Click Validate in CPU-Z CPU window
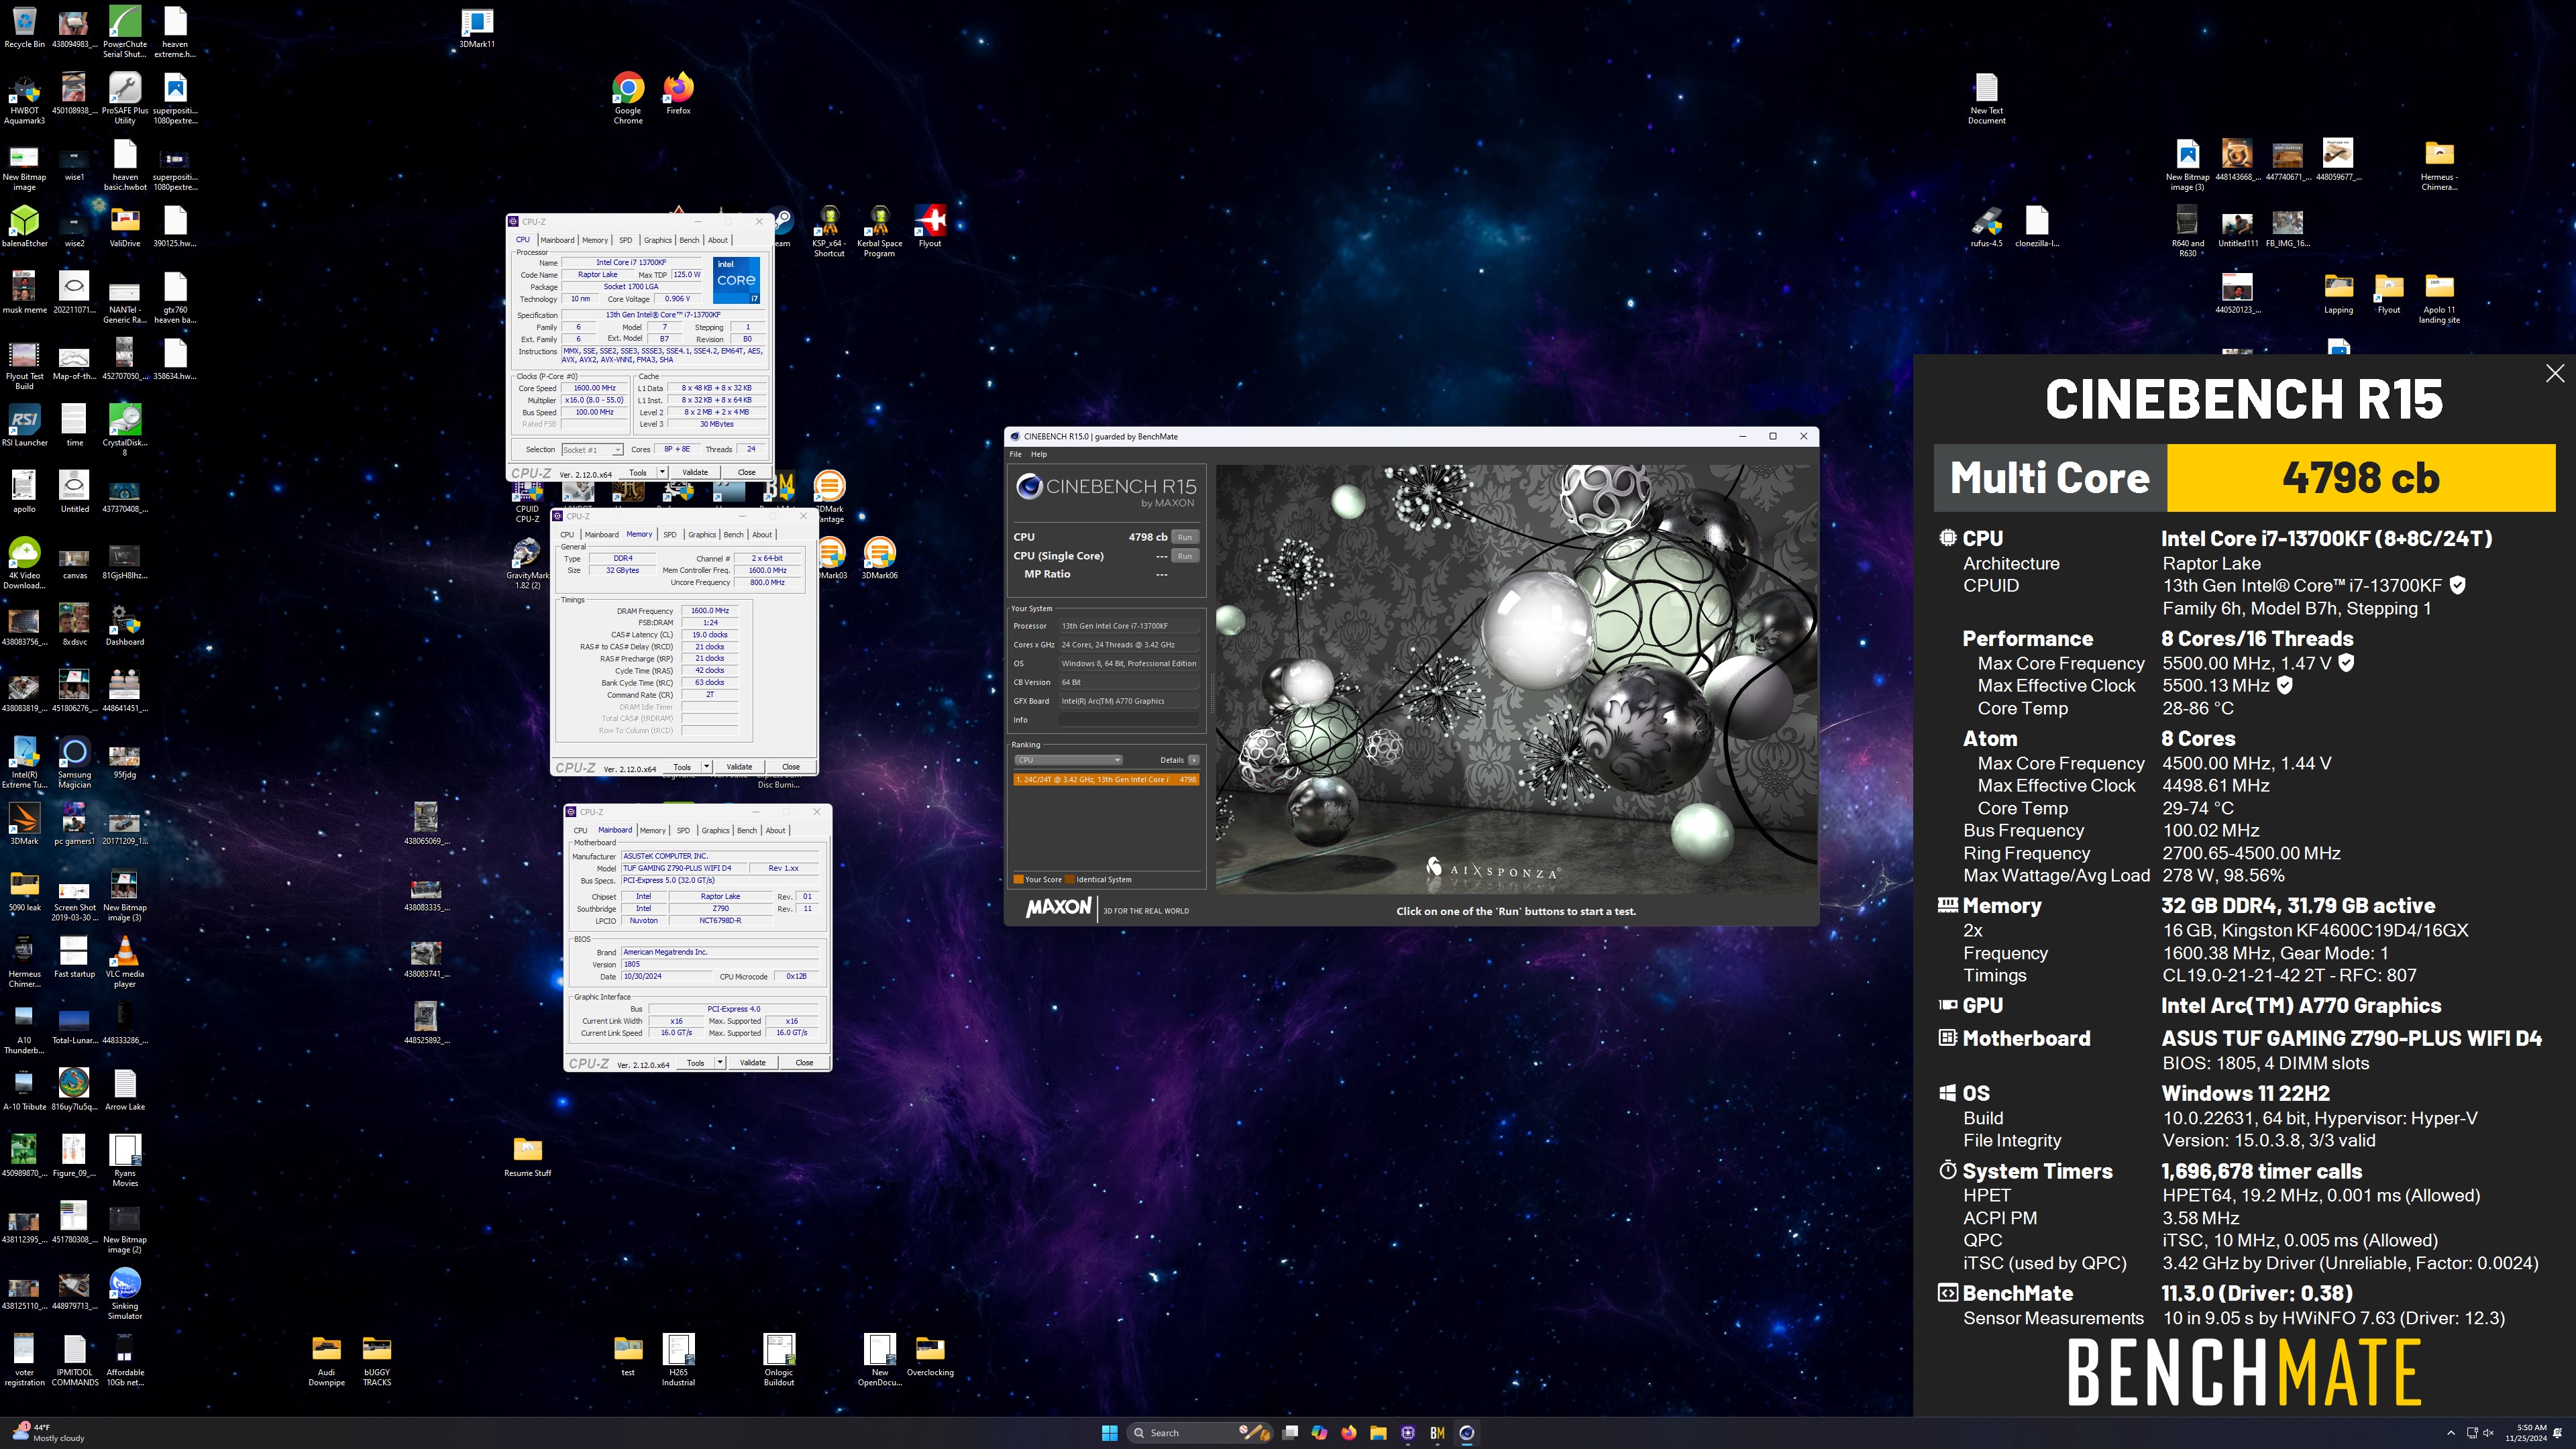The image size is (2576, 1449). (x=695, y=472)
